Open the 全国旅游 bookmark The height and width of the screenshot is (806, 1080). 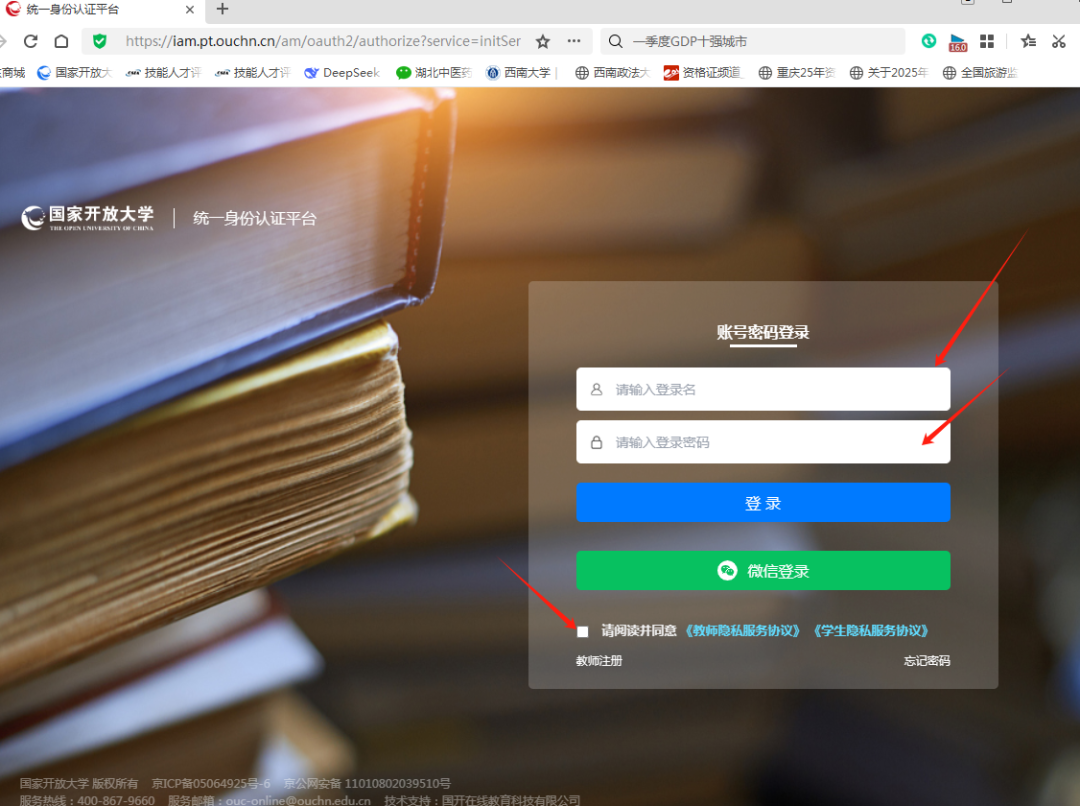[980, 72]
